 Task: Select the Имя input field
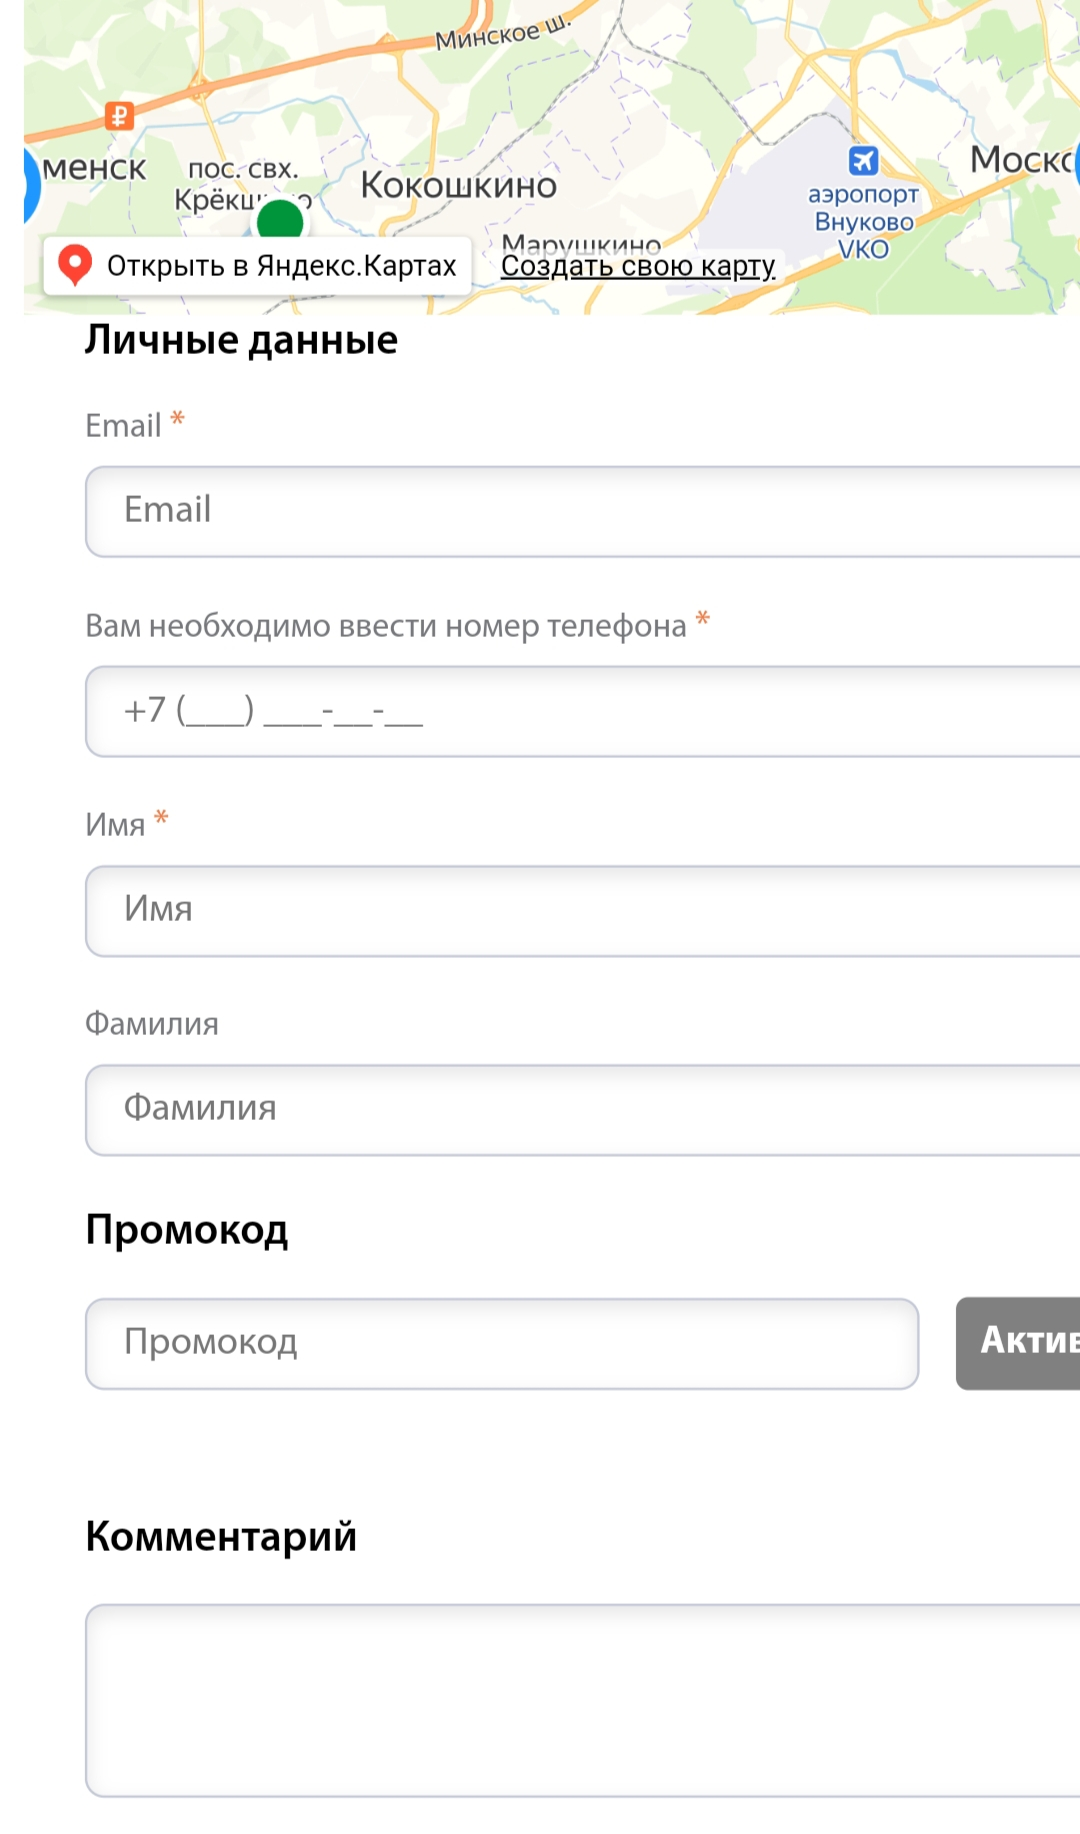pyautogui.click(x=583, y=910)
